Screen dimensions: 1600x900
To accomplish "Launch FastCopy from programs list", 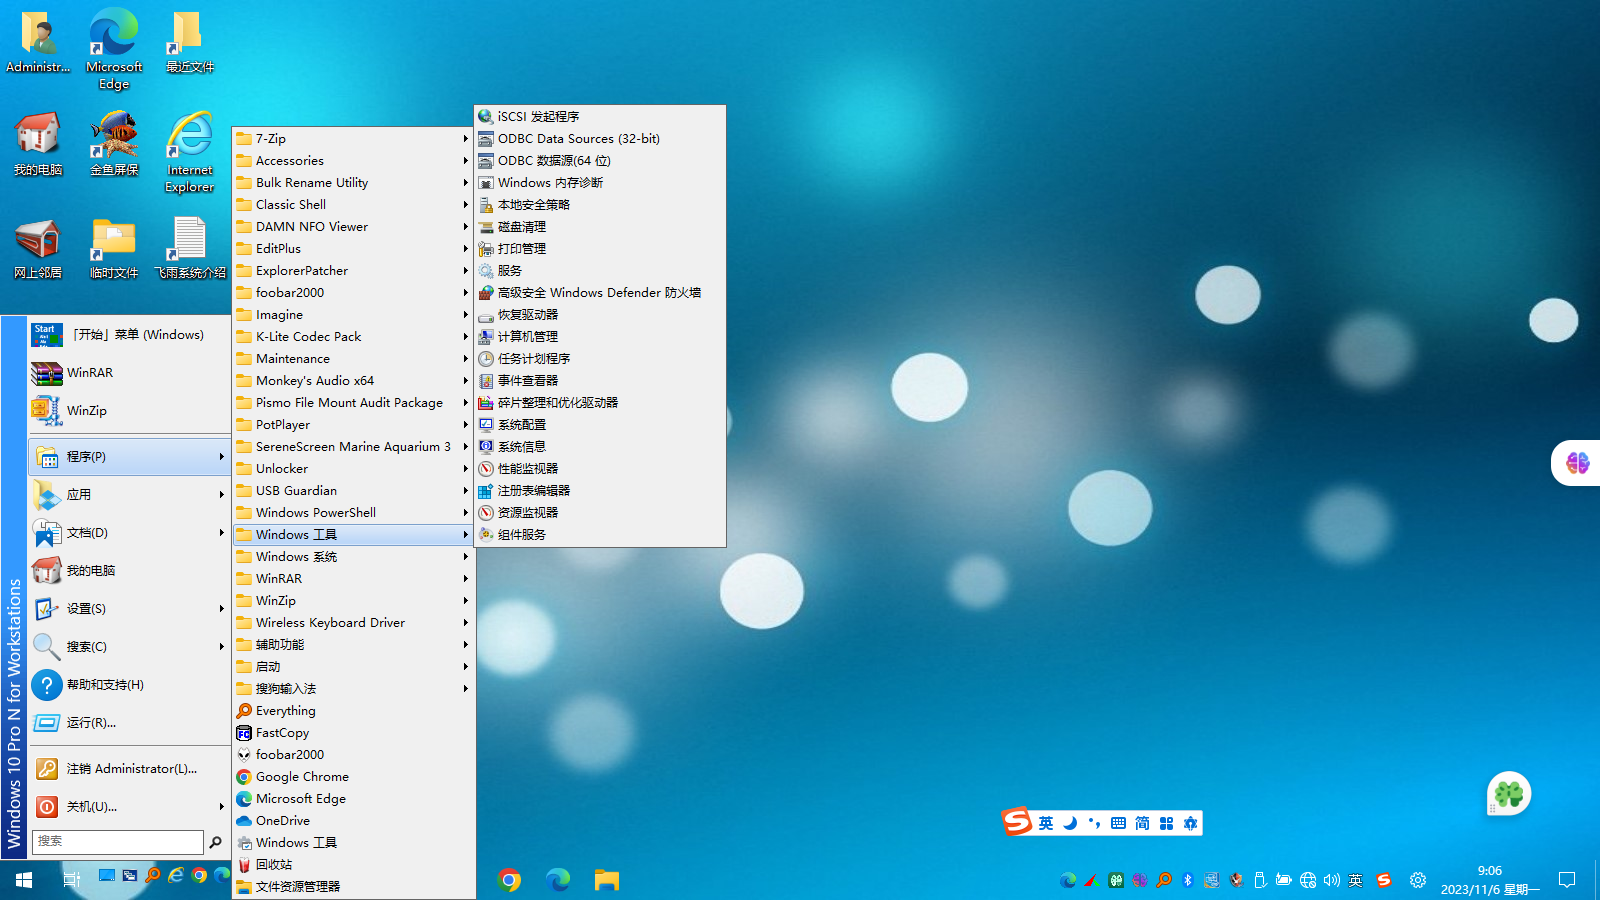I will pos(353,733).
